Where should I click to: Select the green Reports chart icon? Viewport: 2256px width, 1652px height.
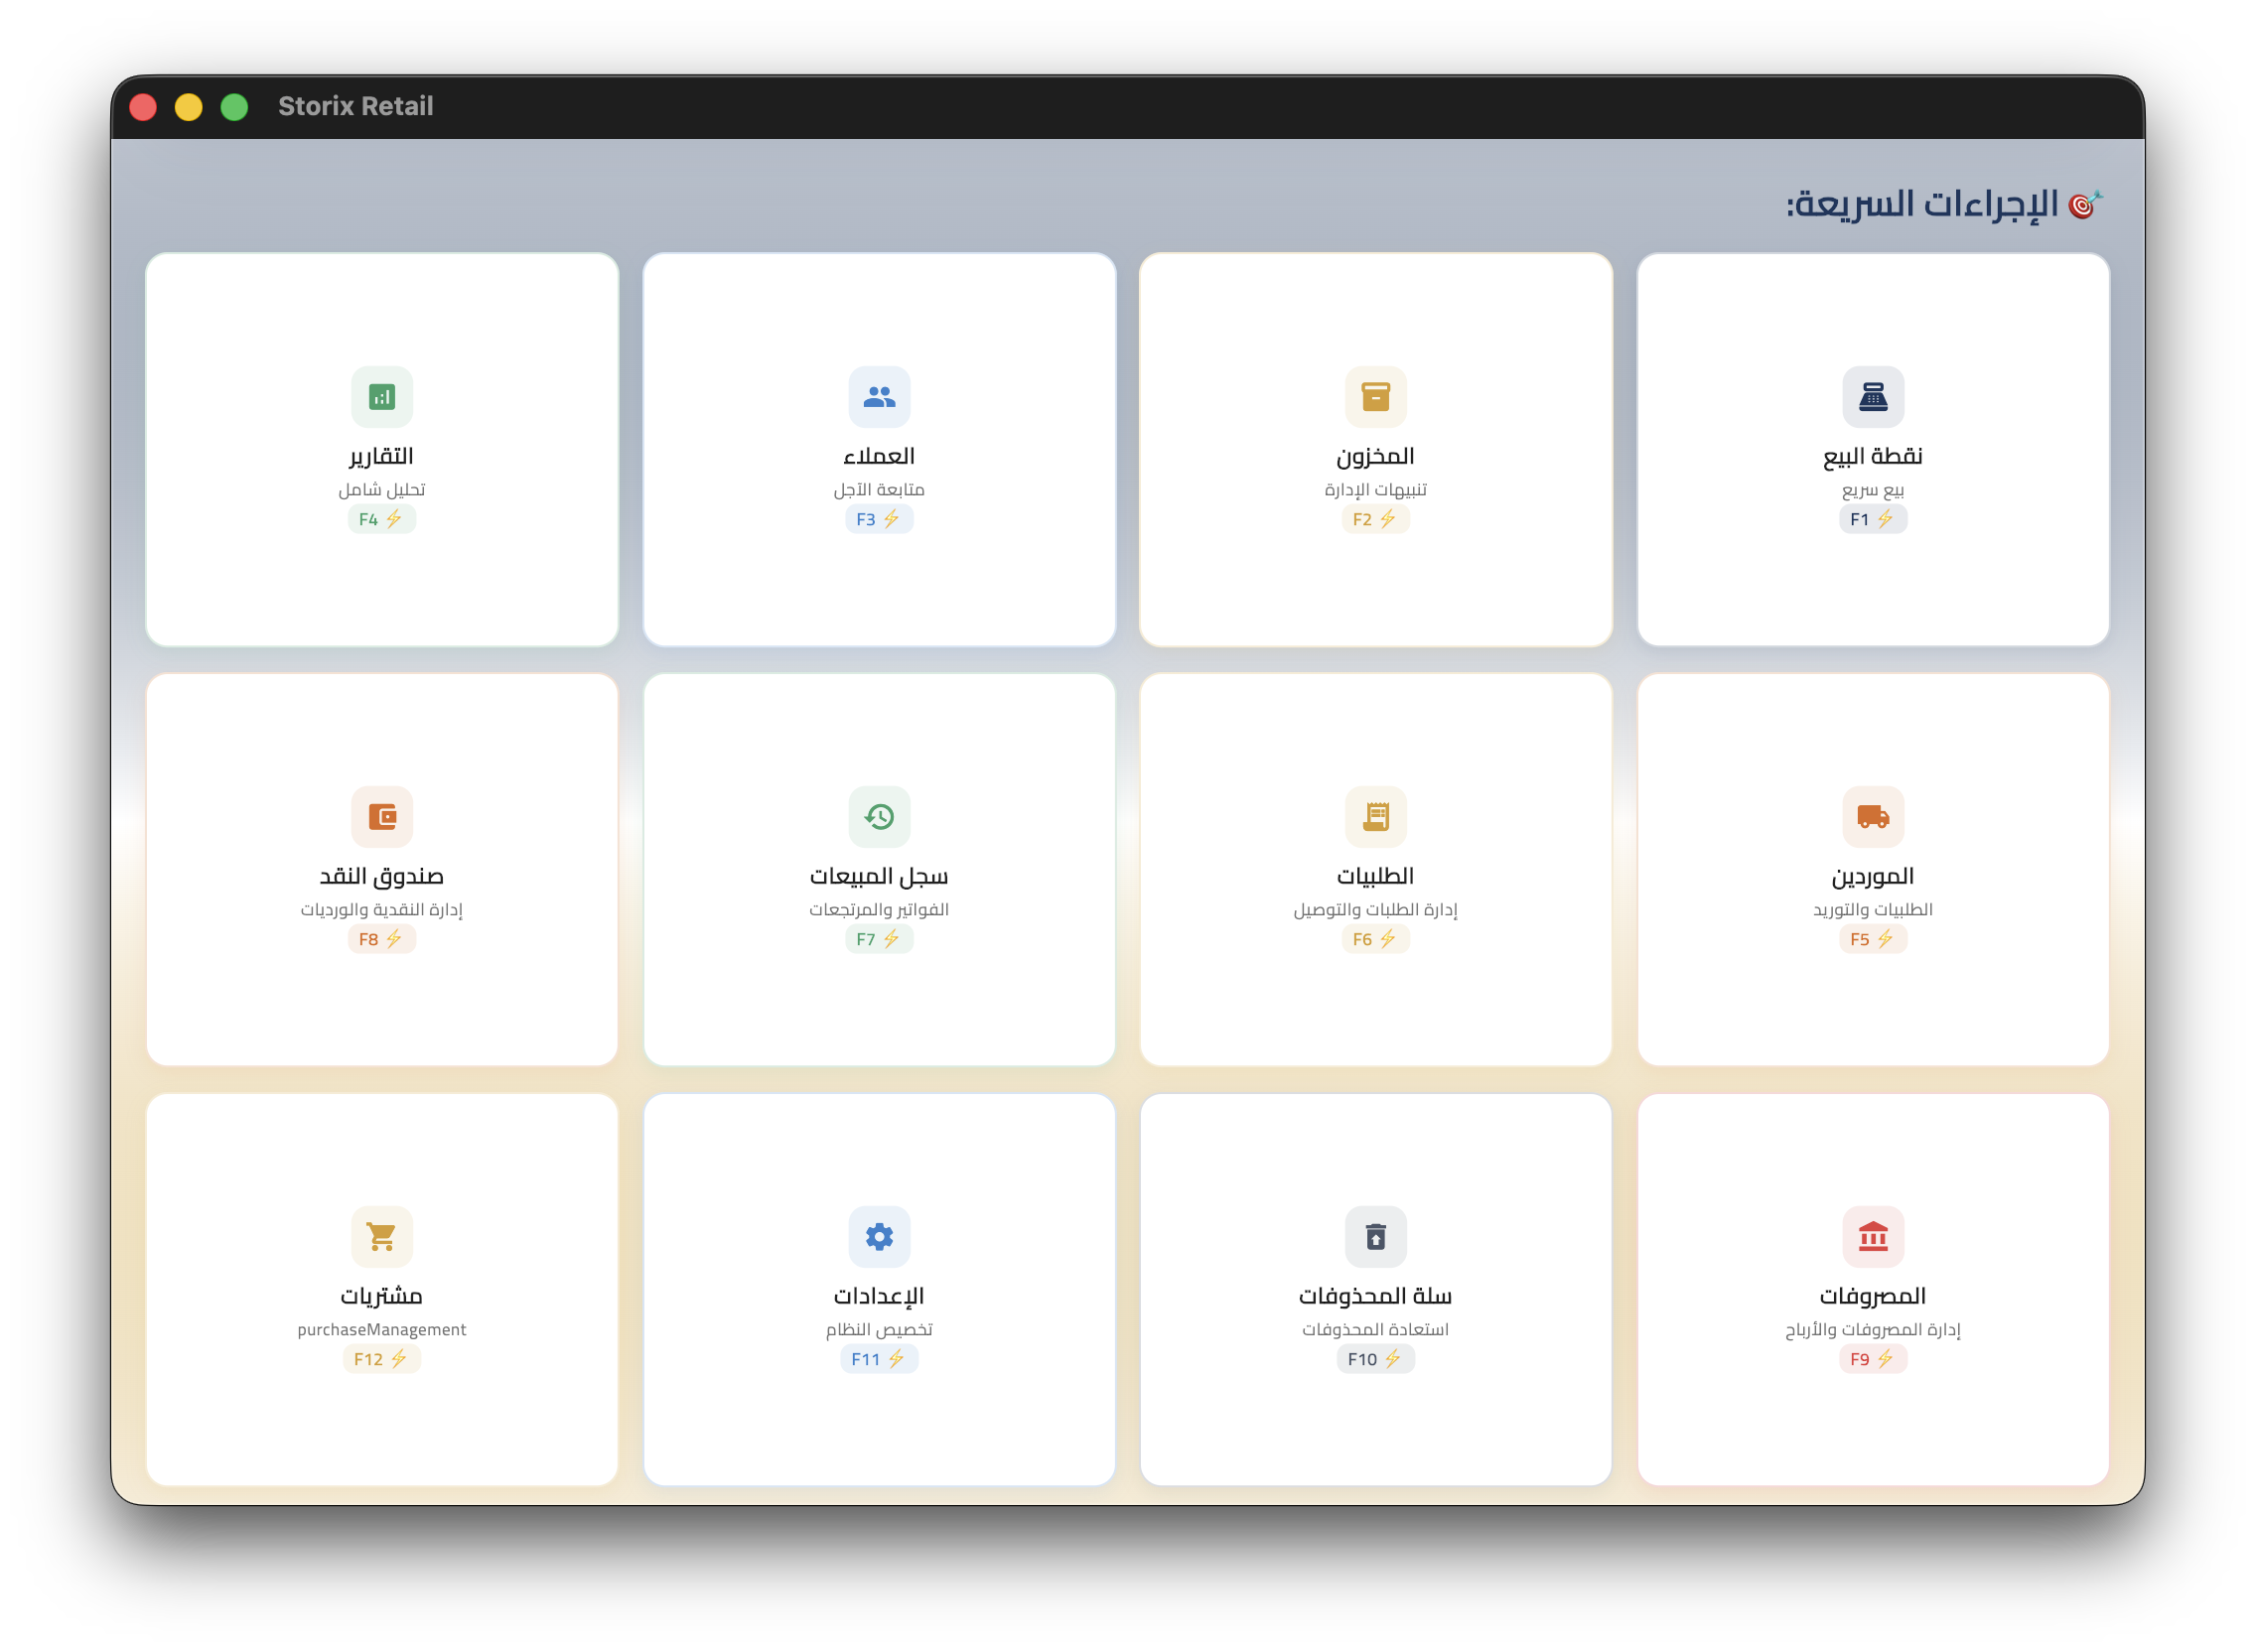(382, 397)
